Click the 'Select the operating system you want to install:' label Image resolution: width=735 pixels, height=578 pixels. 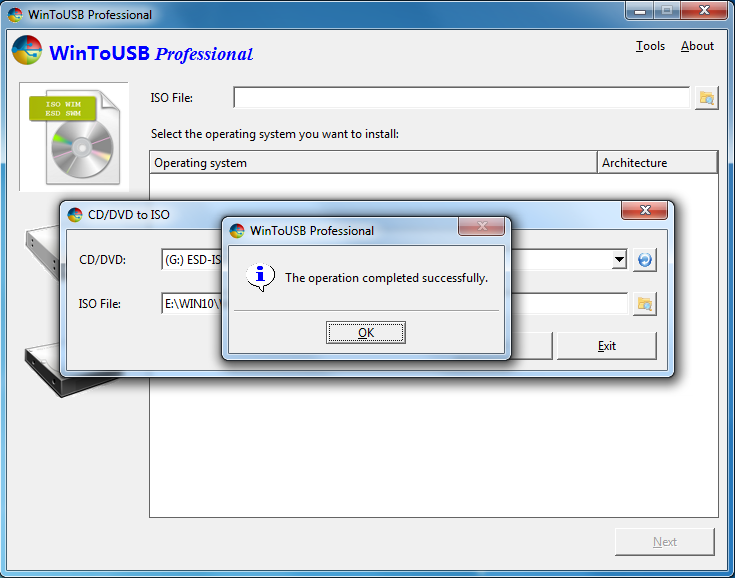(x=275, y=134)
